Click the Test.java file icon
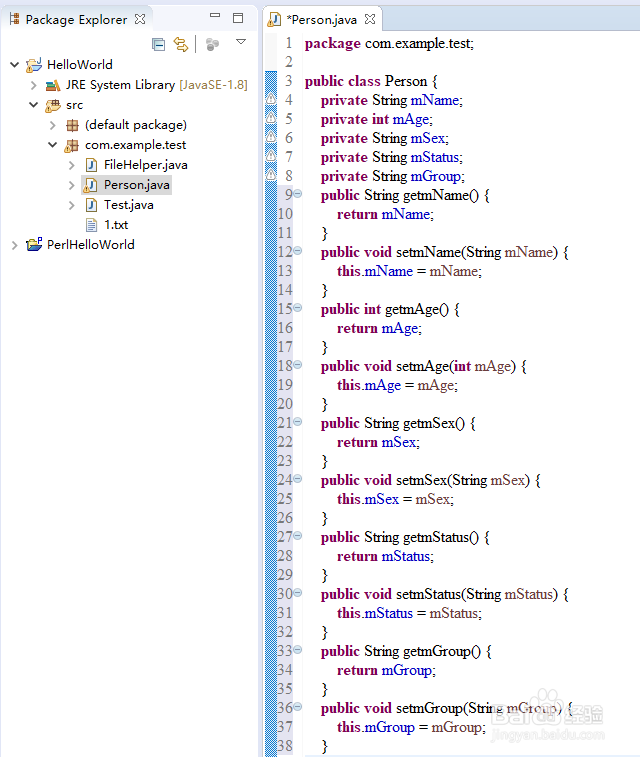The height and width of the screenshot is (757, 640). [91, 205]
